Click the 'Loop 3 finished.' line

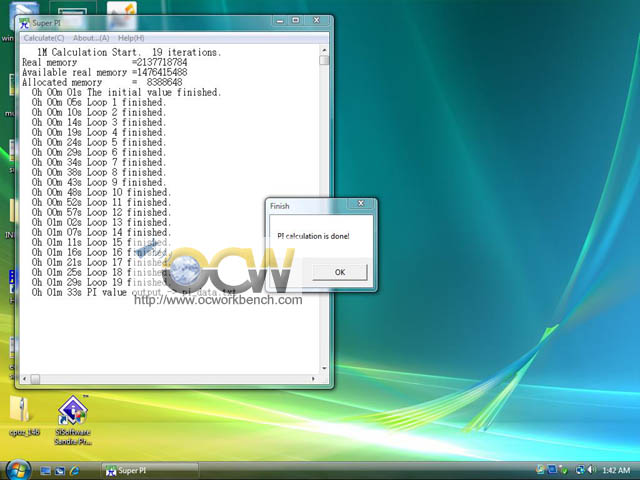[x=99, y=122]
